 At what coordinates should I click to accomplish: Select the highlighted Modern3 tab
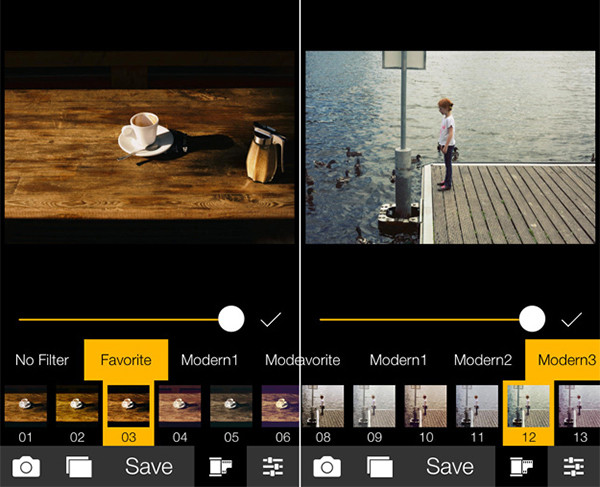566,360
